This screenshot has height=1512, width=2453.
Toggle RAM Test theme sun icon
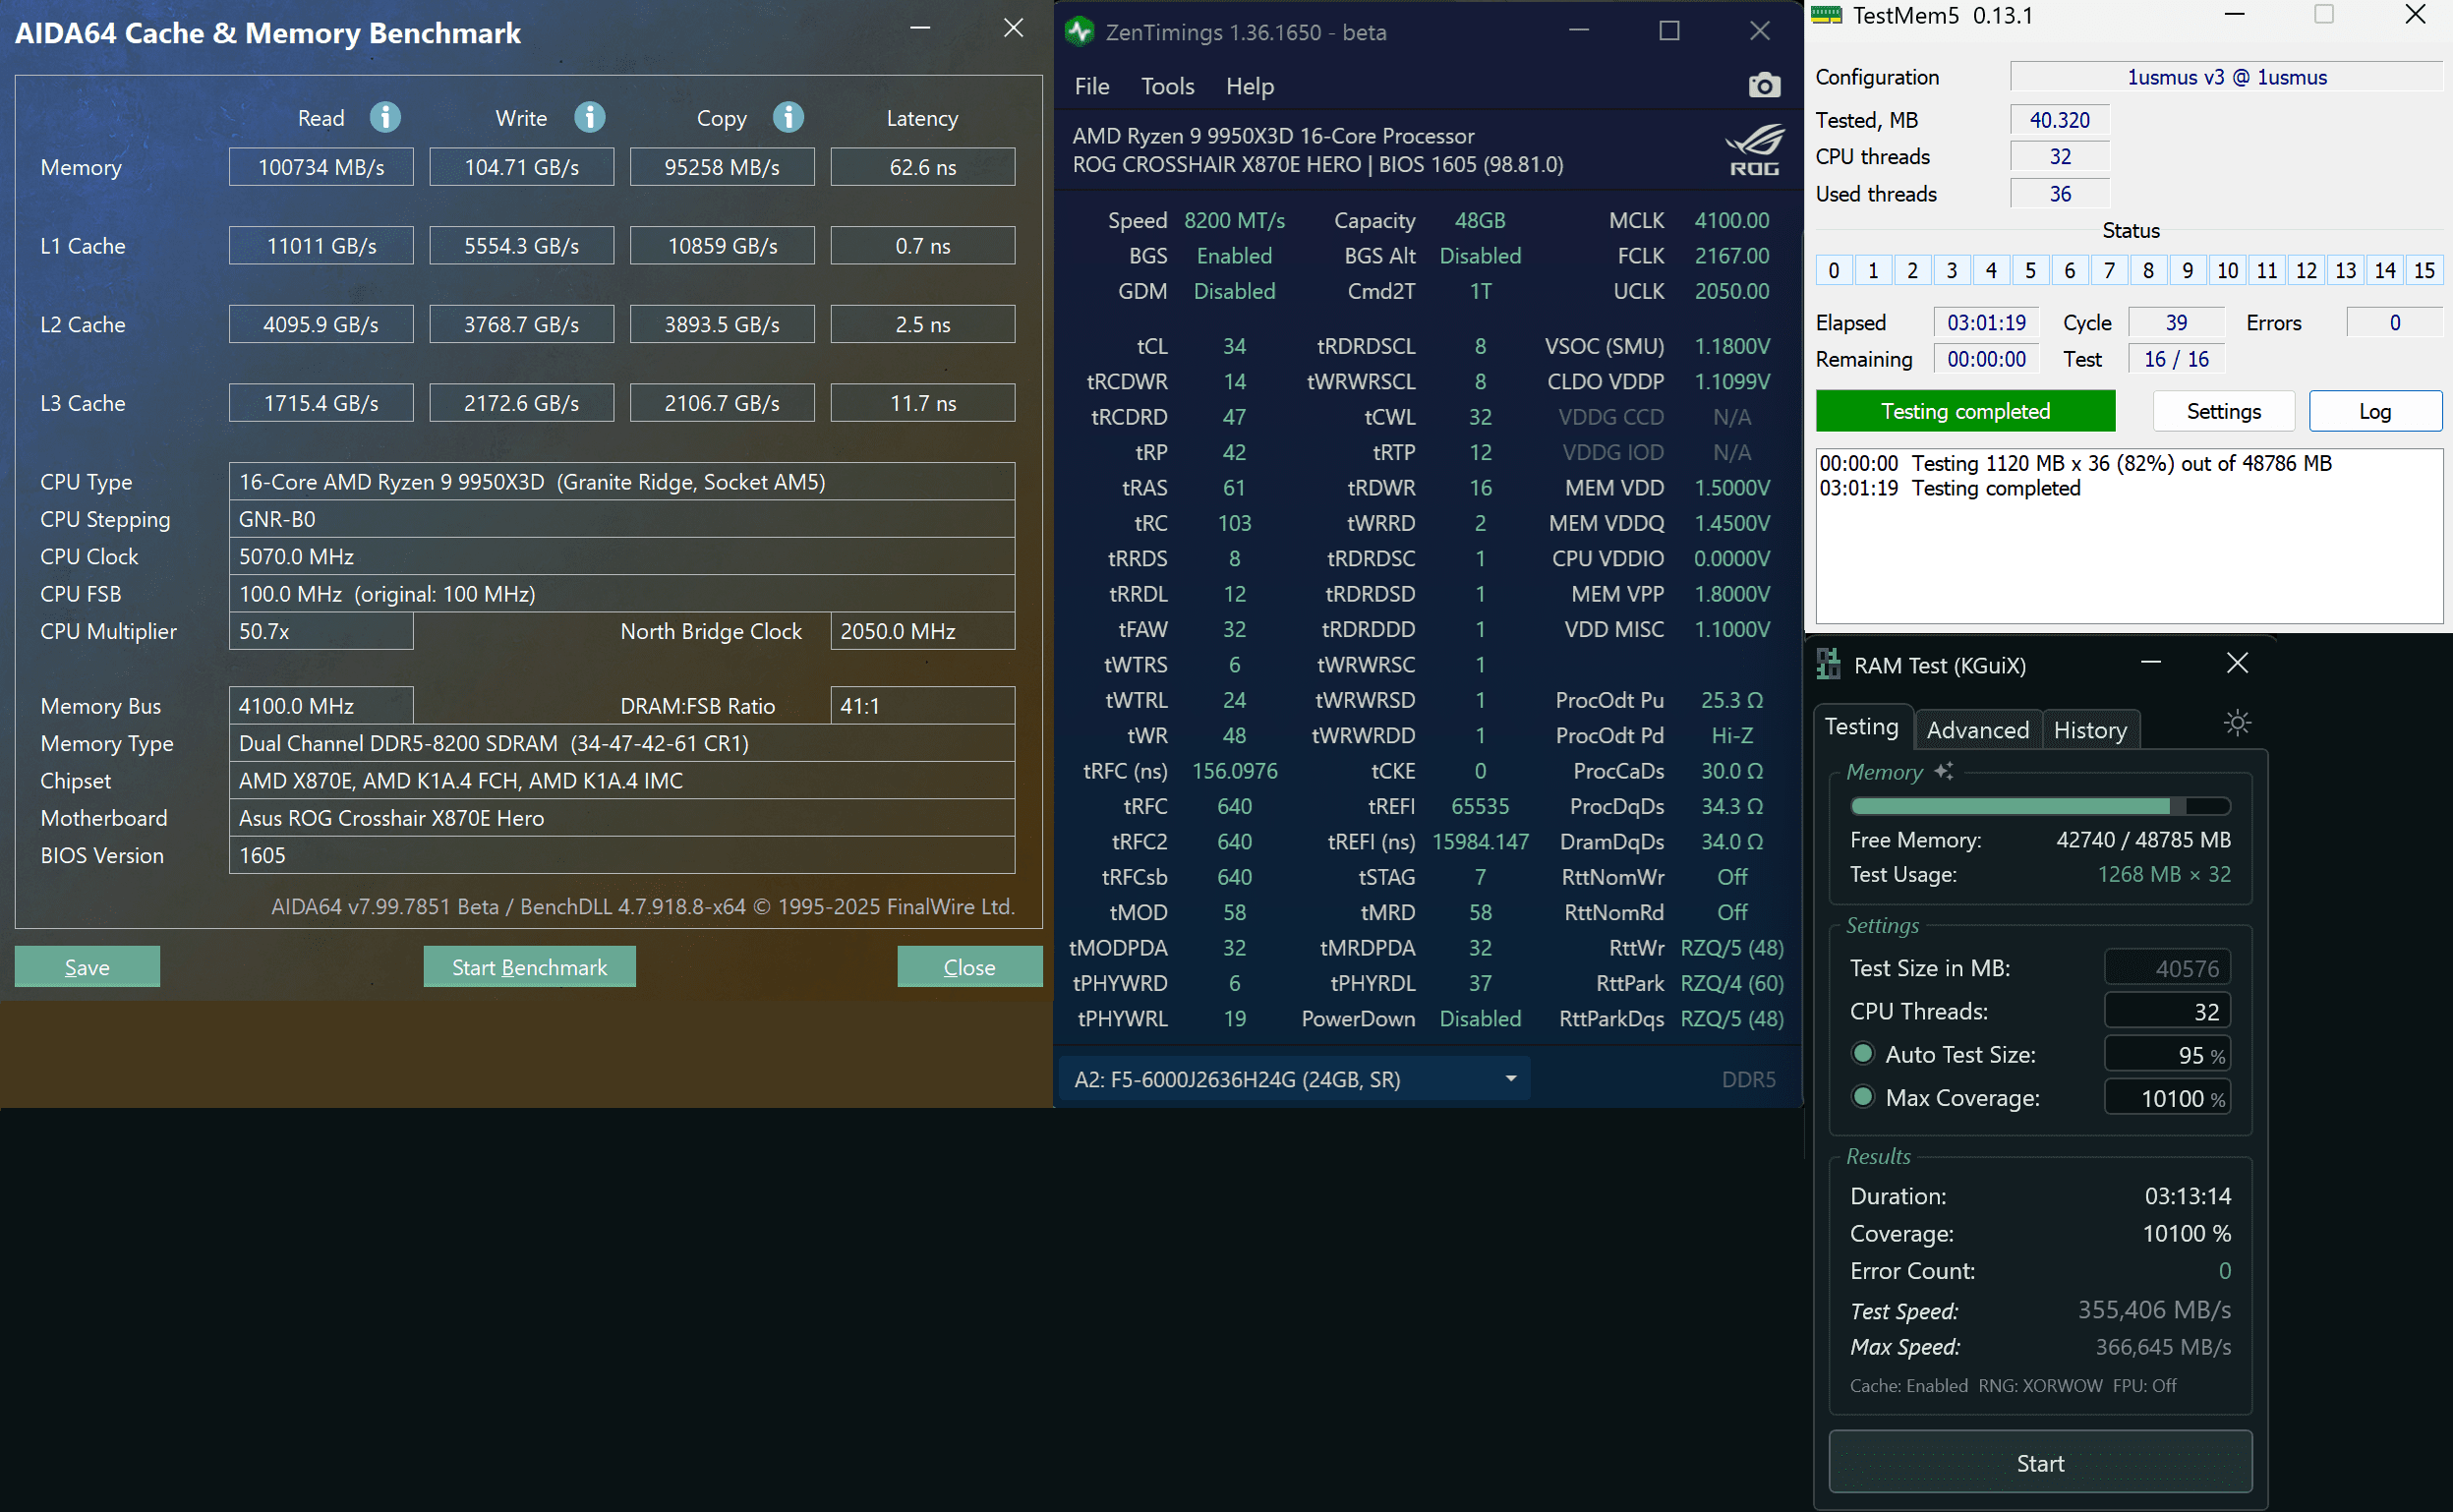tap(2237, 723)
